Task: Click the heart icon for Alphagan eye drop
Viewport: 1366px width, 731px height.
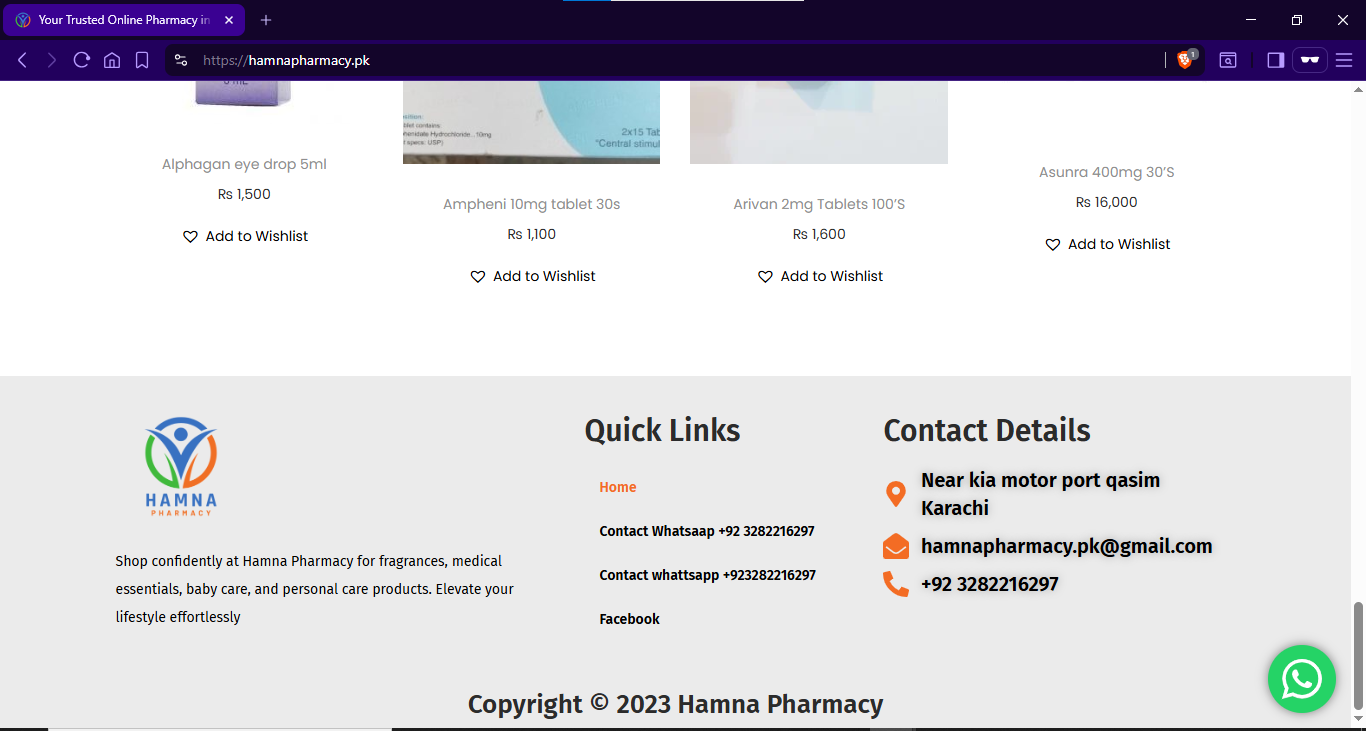Action: click(x=190, y=237)
